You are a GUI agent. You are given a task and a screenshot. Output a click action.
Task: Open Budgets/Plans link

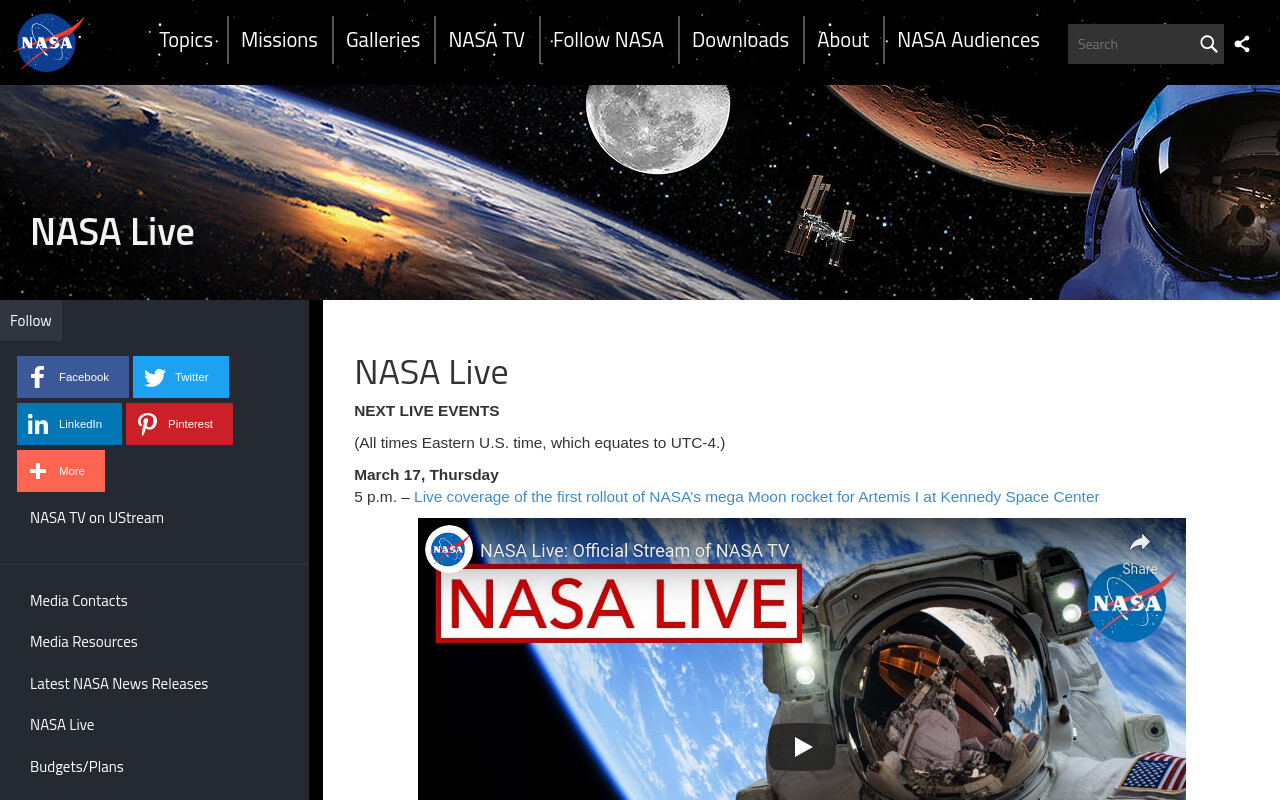pyautogui.click(x=77, y=767)
